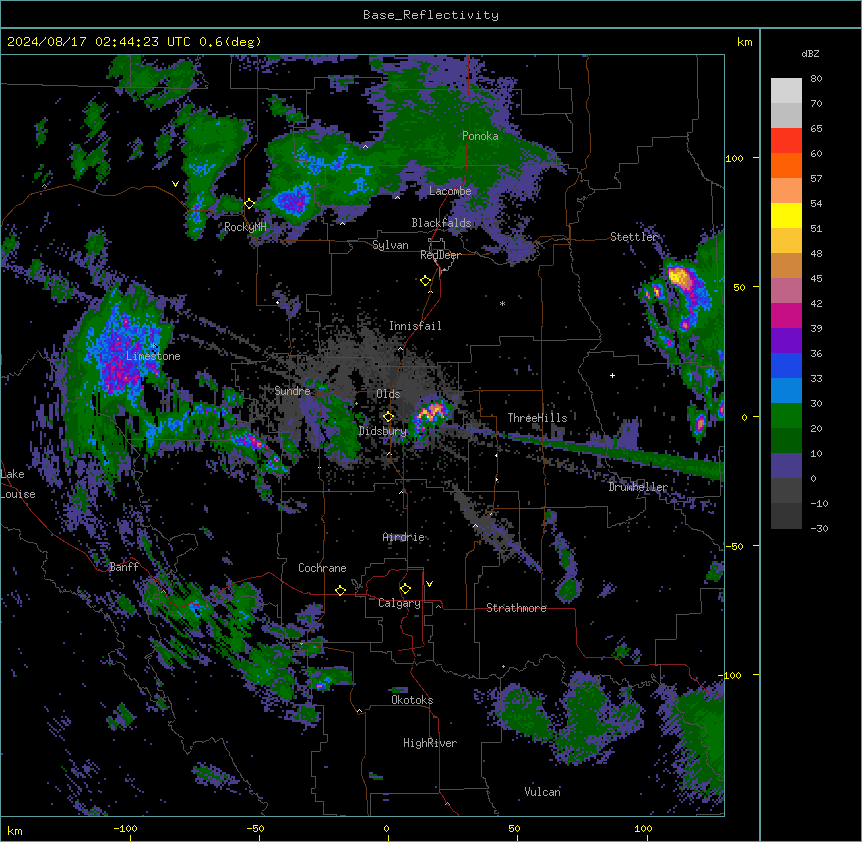
Task: Click the RockyMH town label
Action: pyautogui.click(x=245, y=227)
